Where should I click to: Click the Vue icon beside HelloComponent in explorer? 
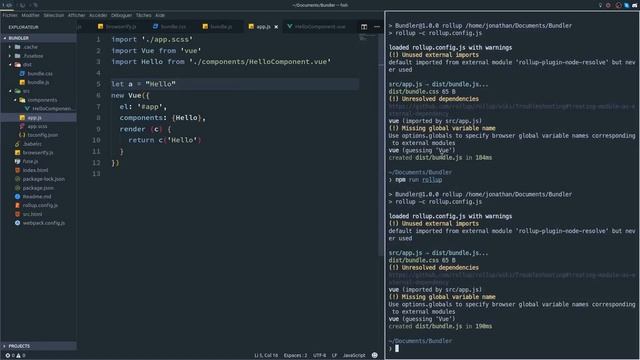(27, 109)
